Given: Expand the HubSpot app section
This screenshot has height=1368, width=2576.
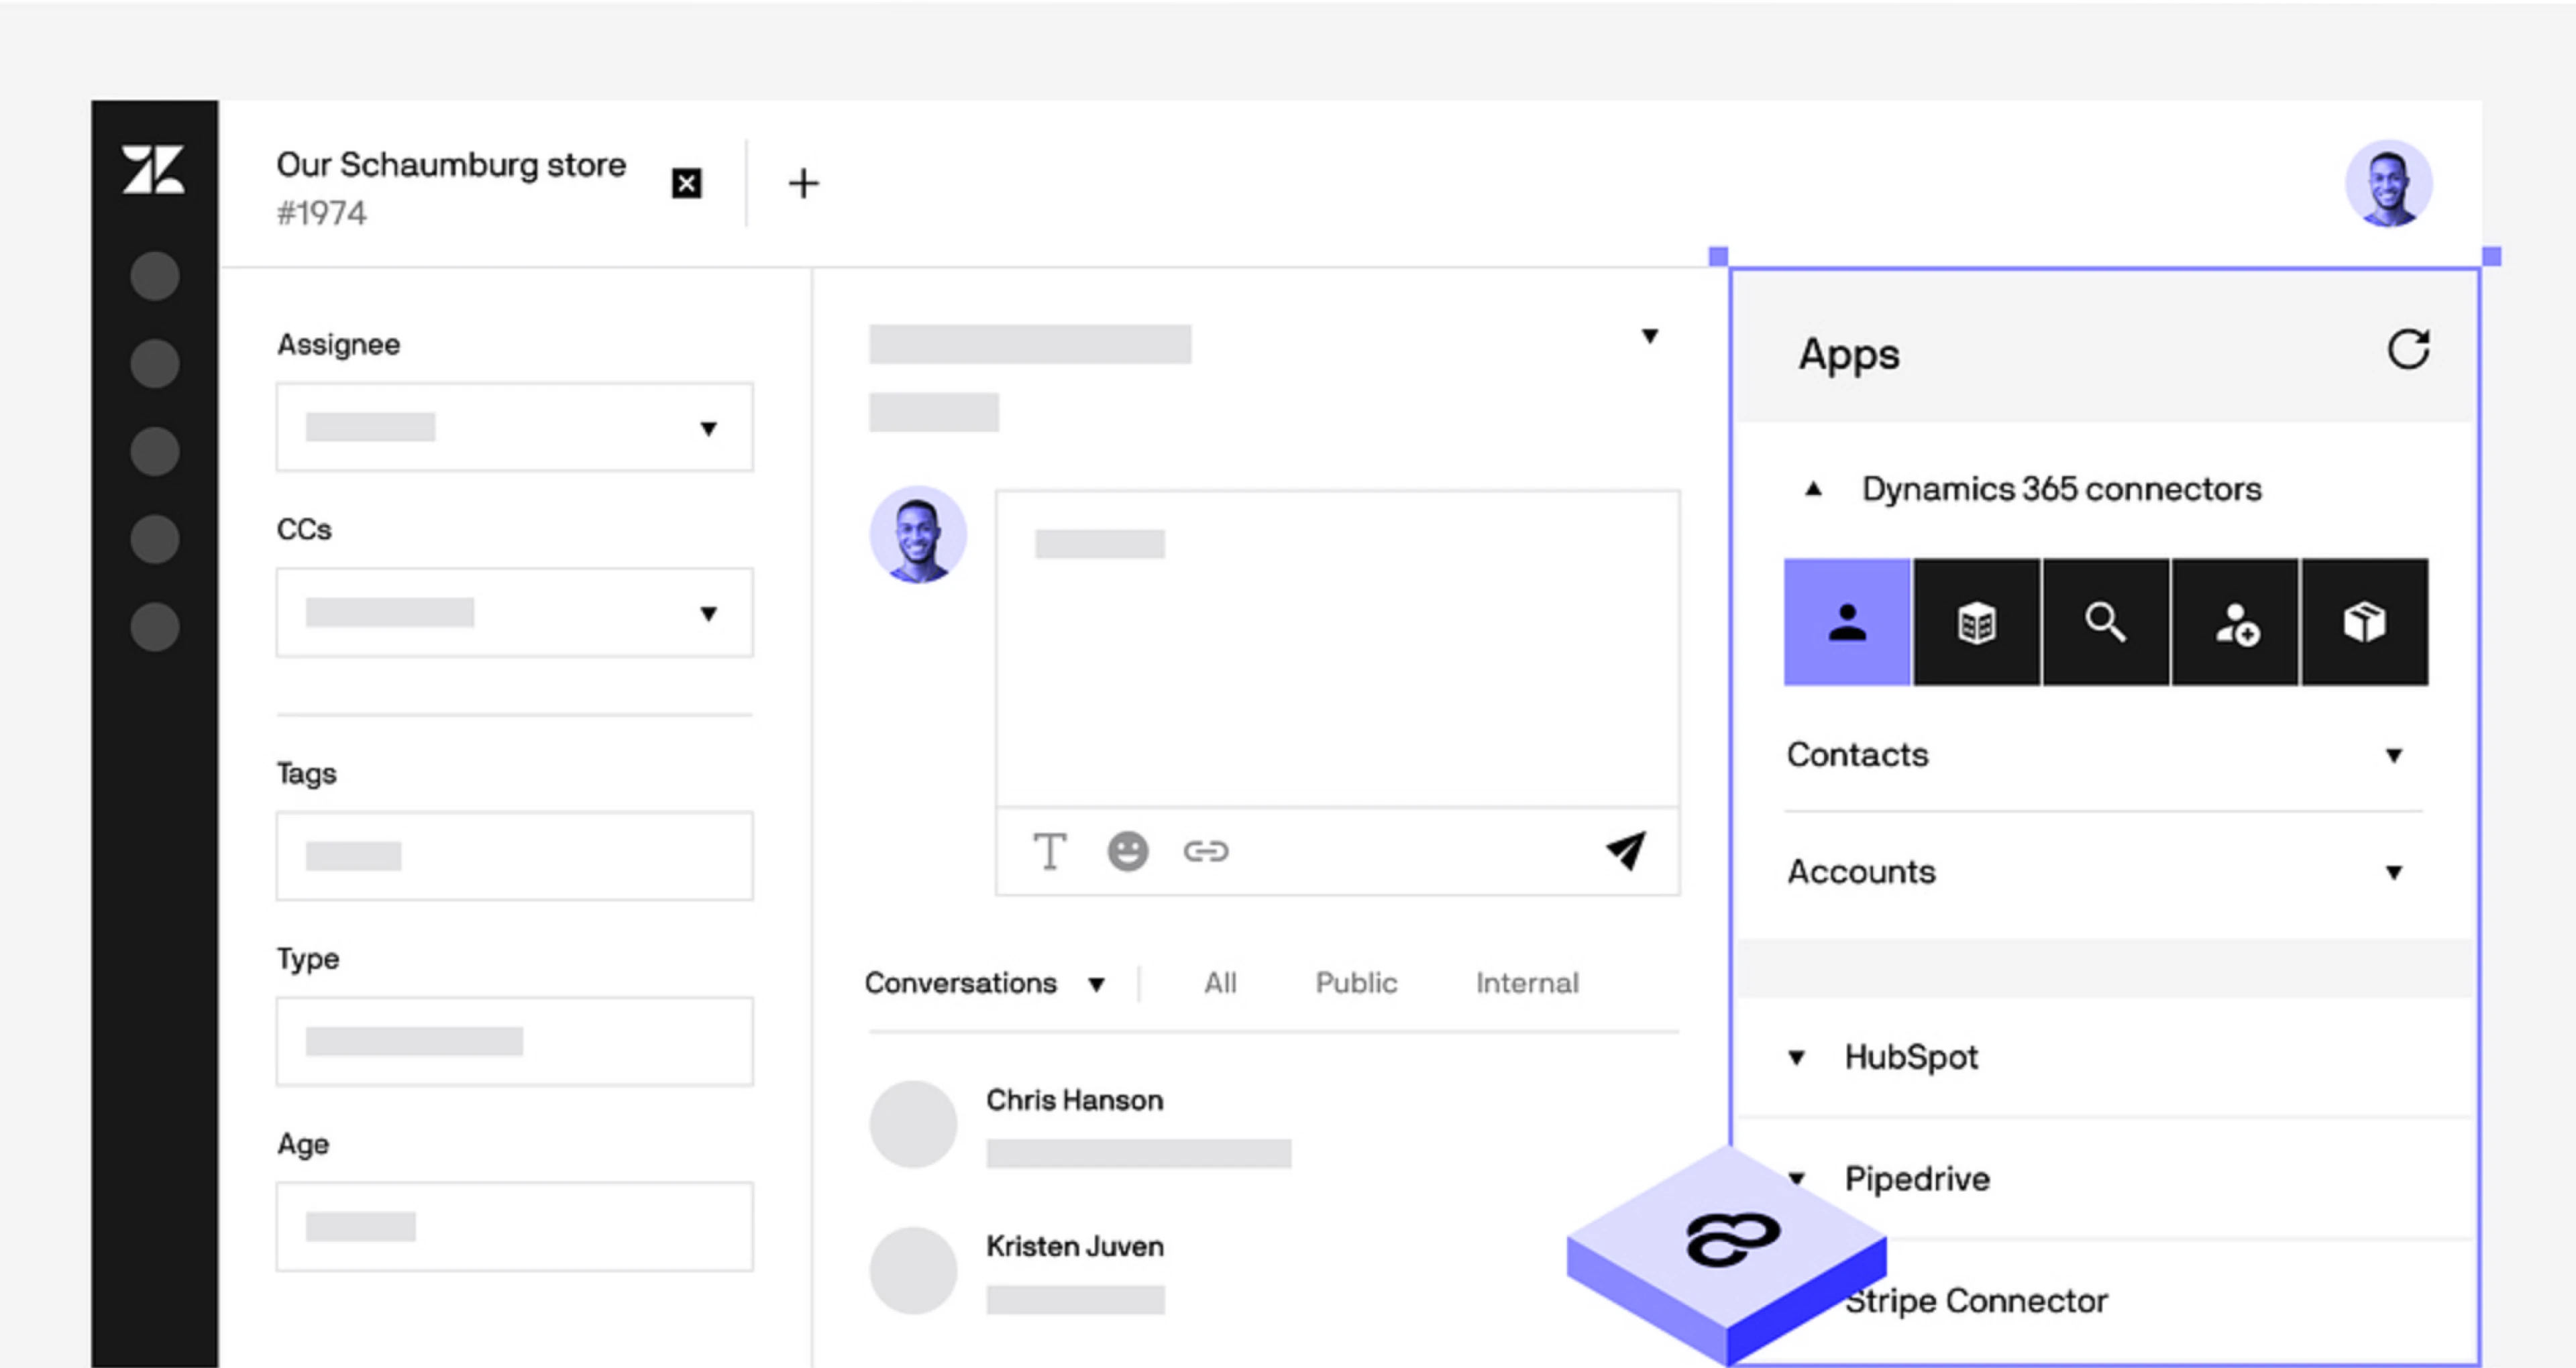Looking at the screenshot, I should click(1798, 1057).
